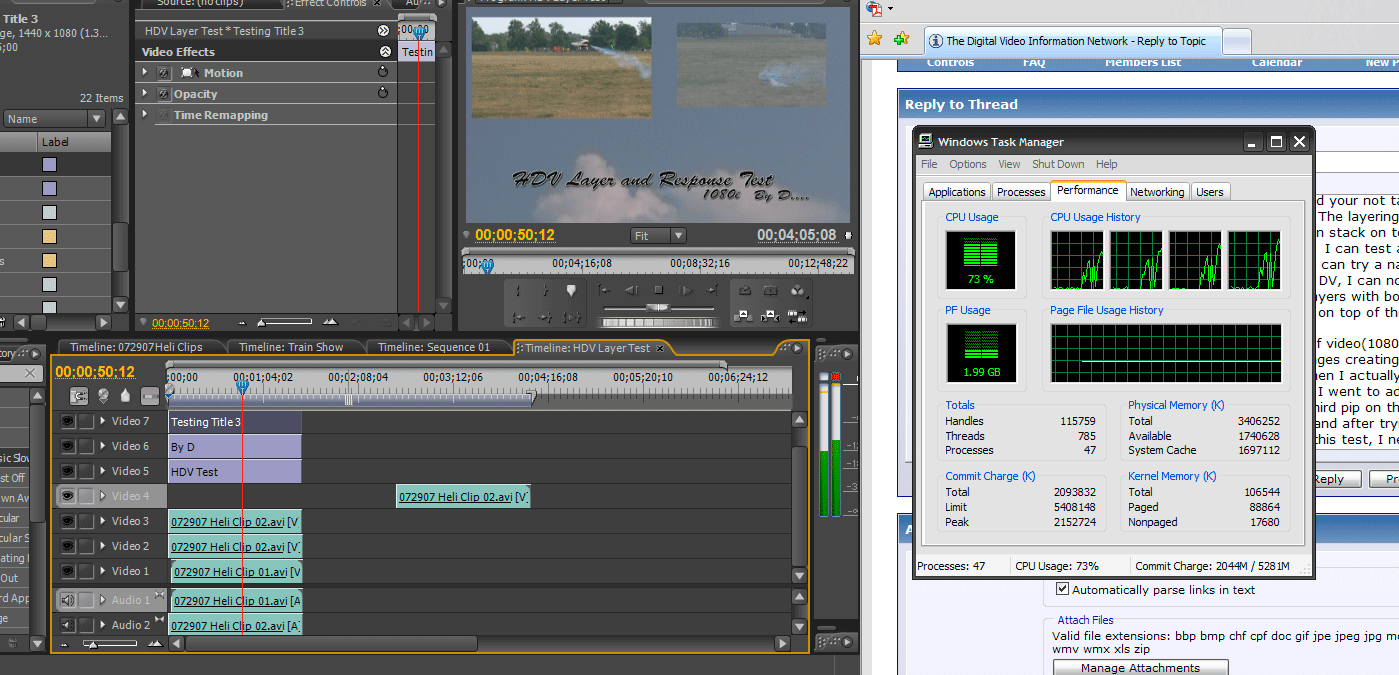This screenshot has height=675, width=1399.
Task: Click the Go to Out Point button
Action: (545, 317)
